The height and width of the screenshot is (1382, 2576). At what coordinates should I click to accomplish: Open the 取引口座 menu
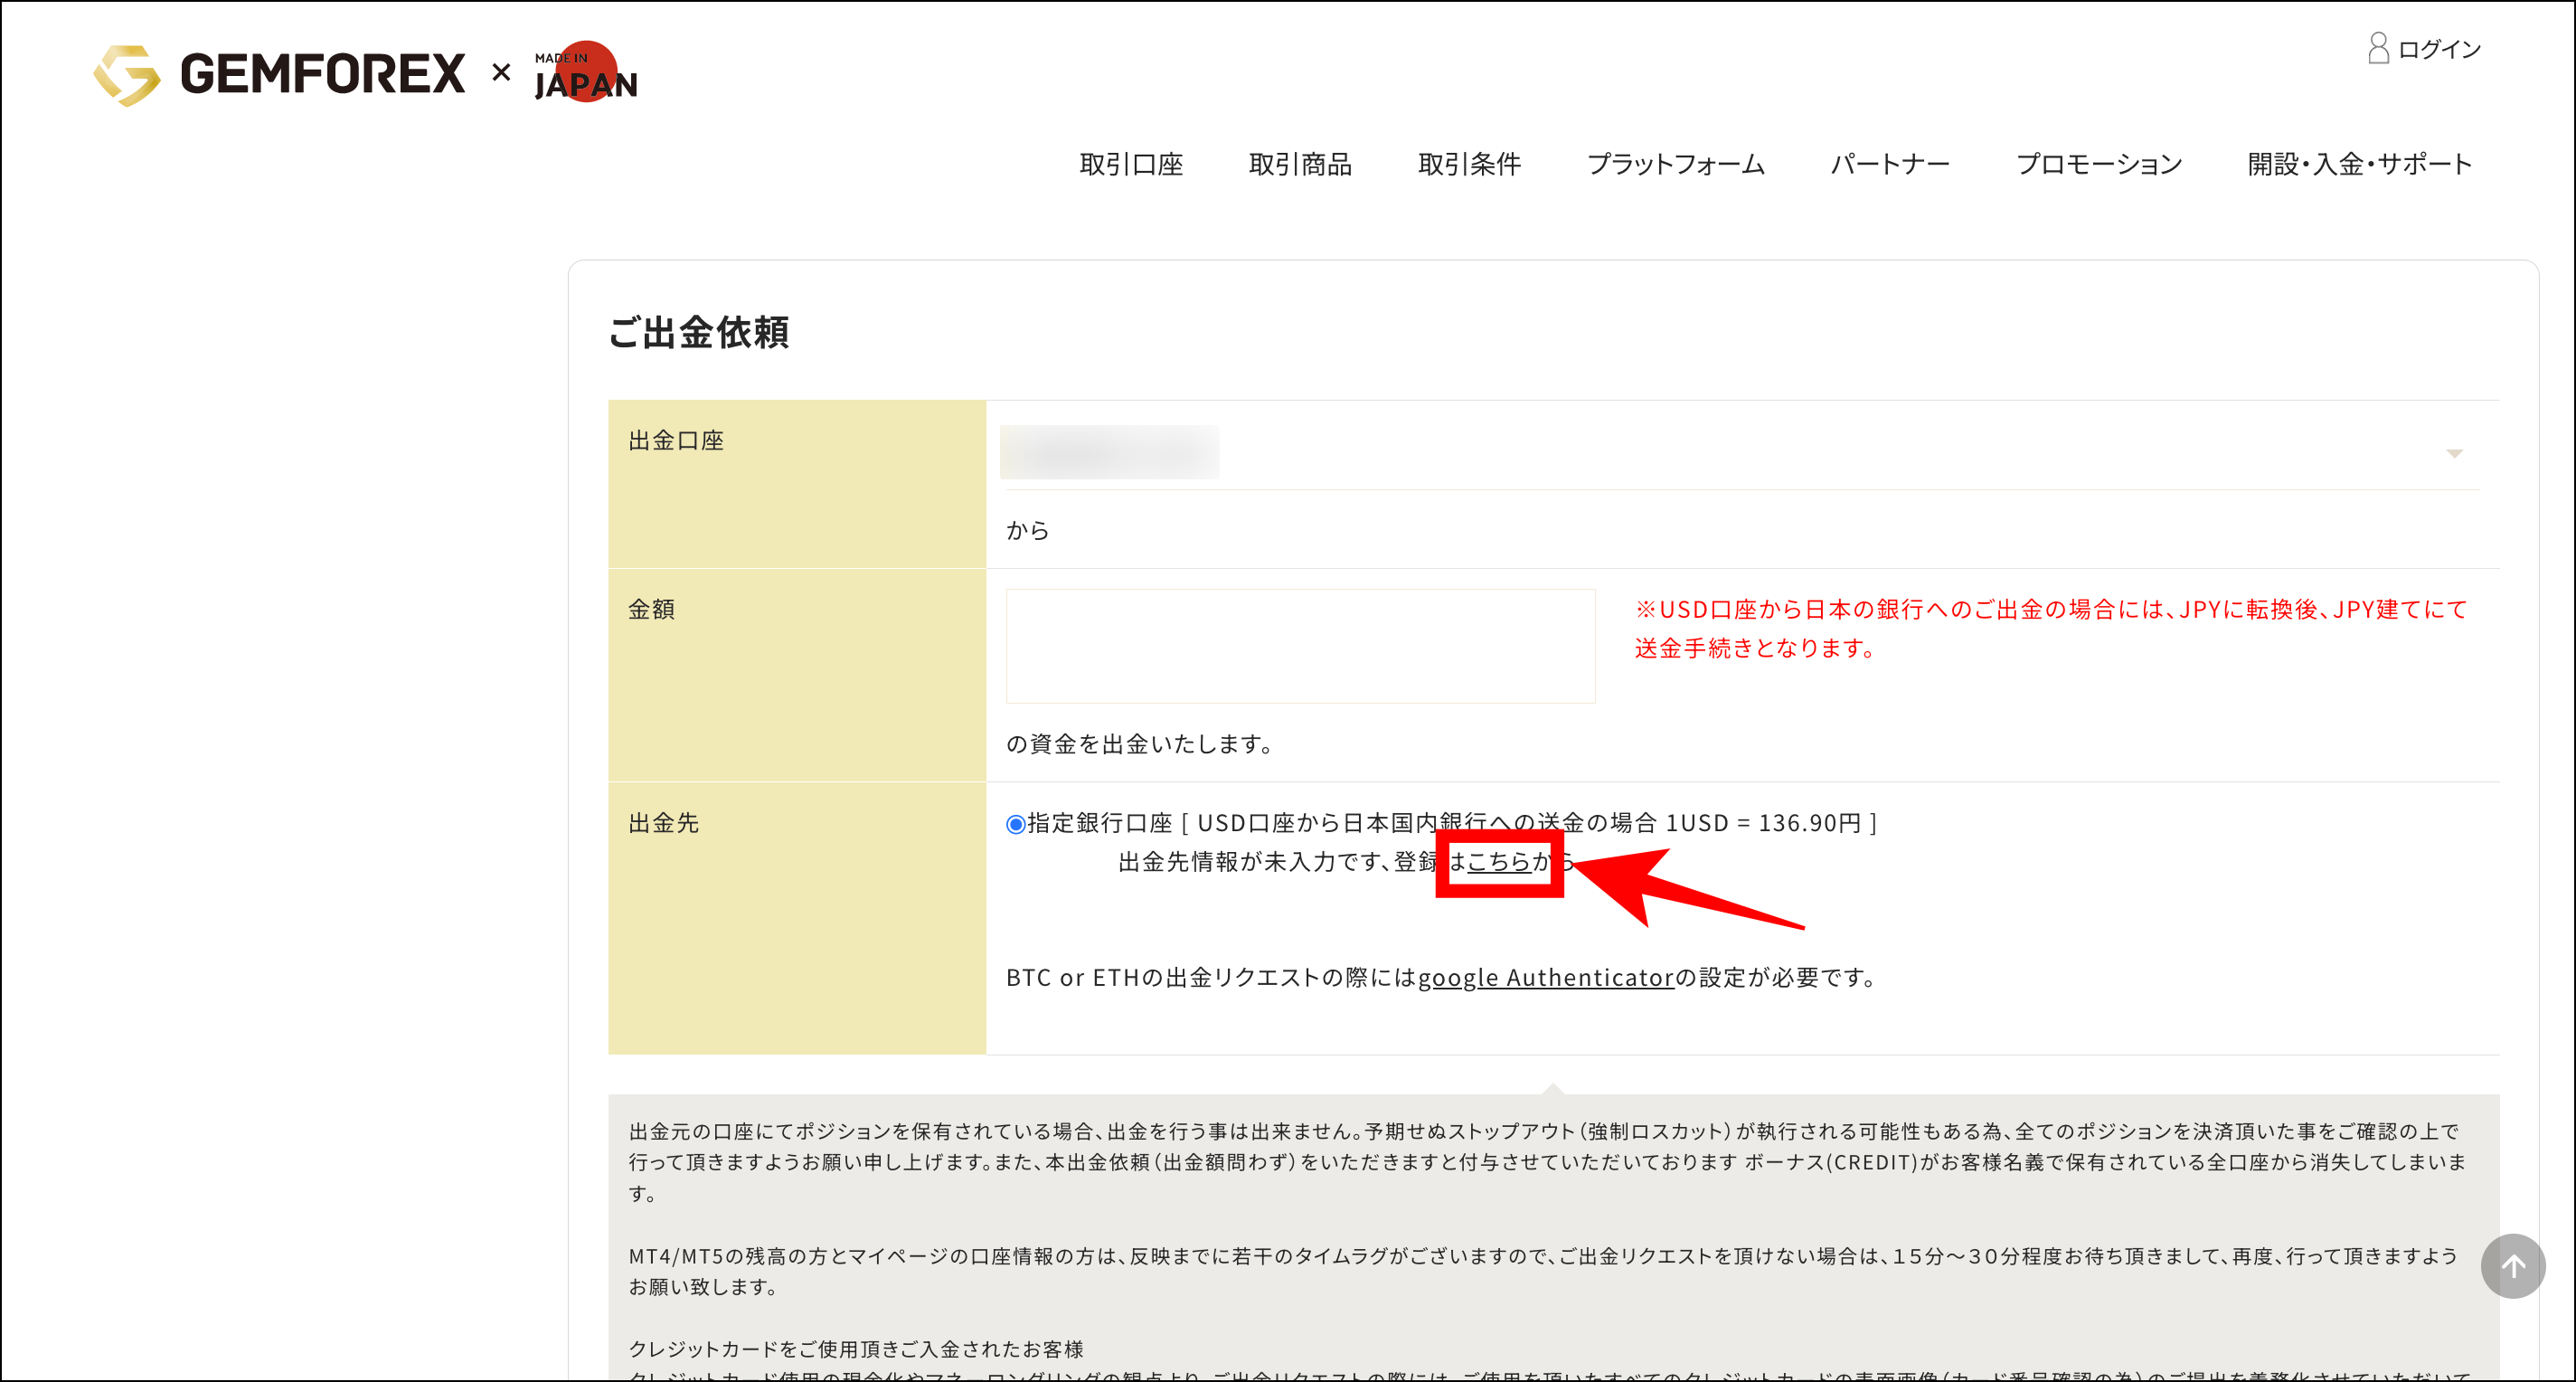[x=1131, y=164]
